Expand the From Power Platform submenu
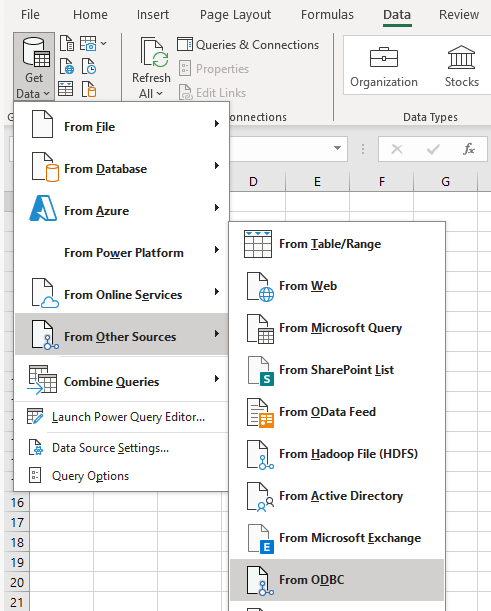 coord(121,251)
